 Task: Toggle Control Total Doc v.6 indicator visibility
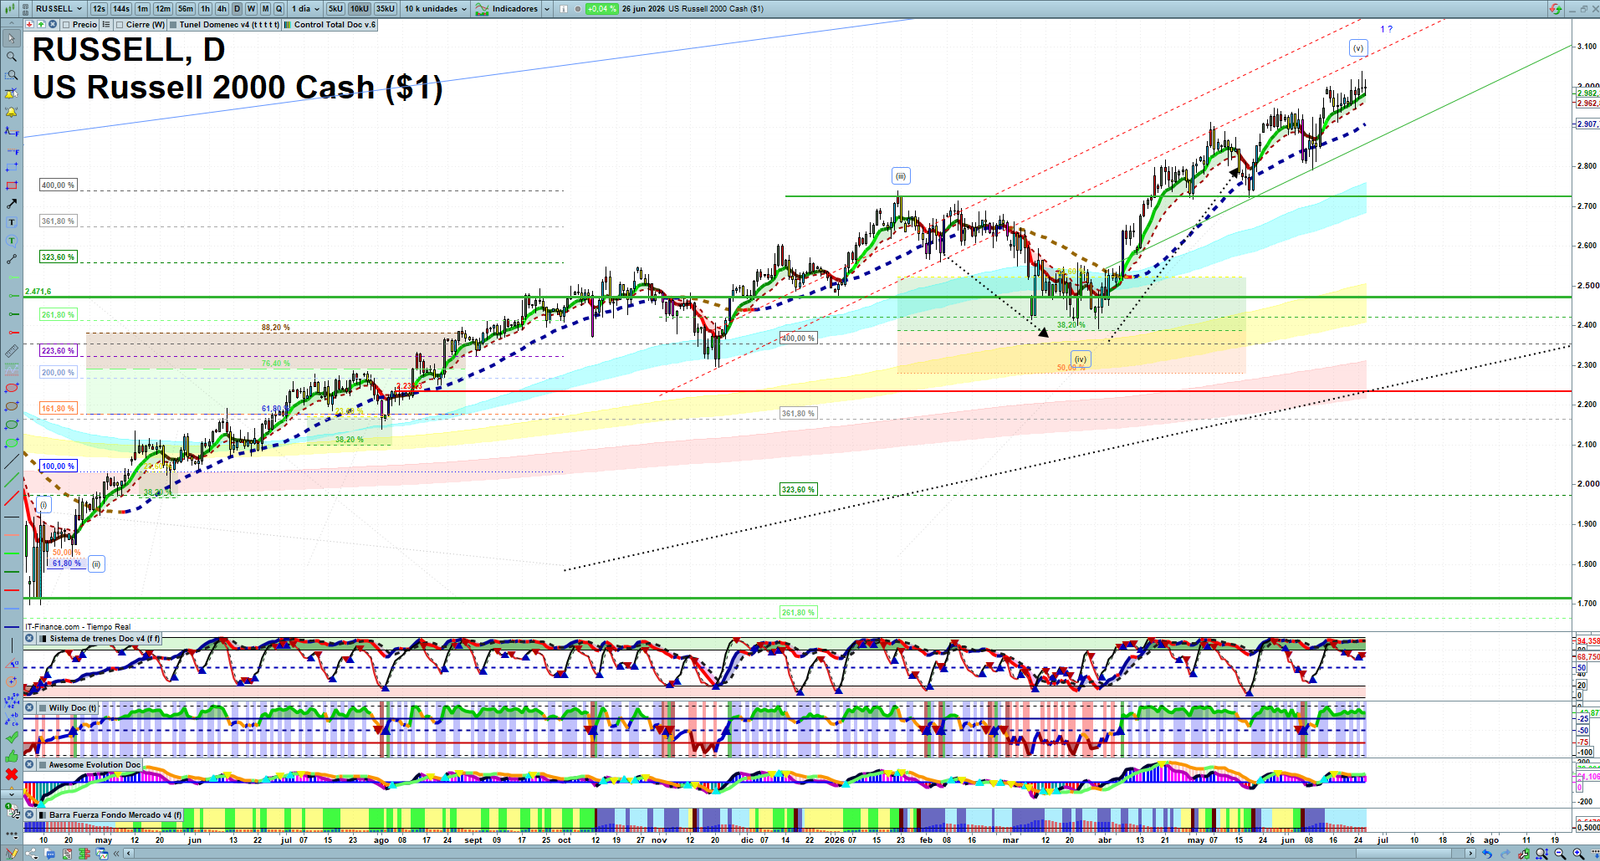pos(288,24)
